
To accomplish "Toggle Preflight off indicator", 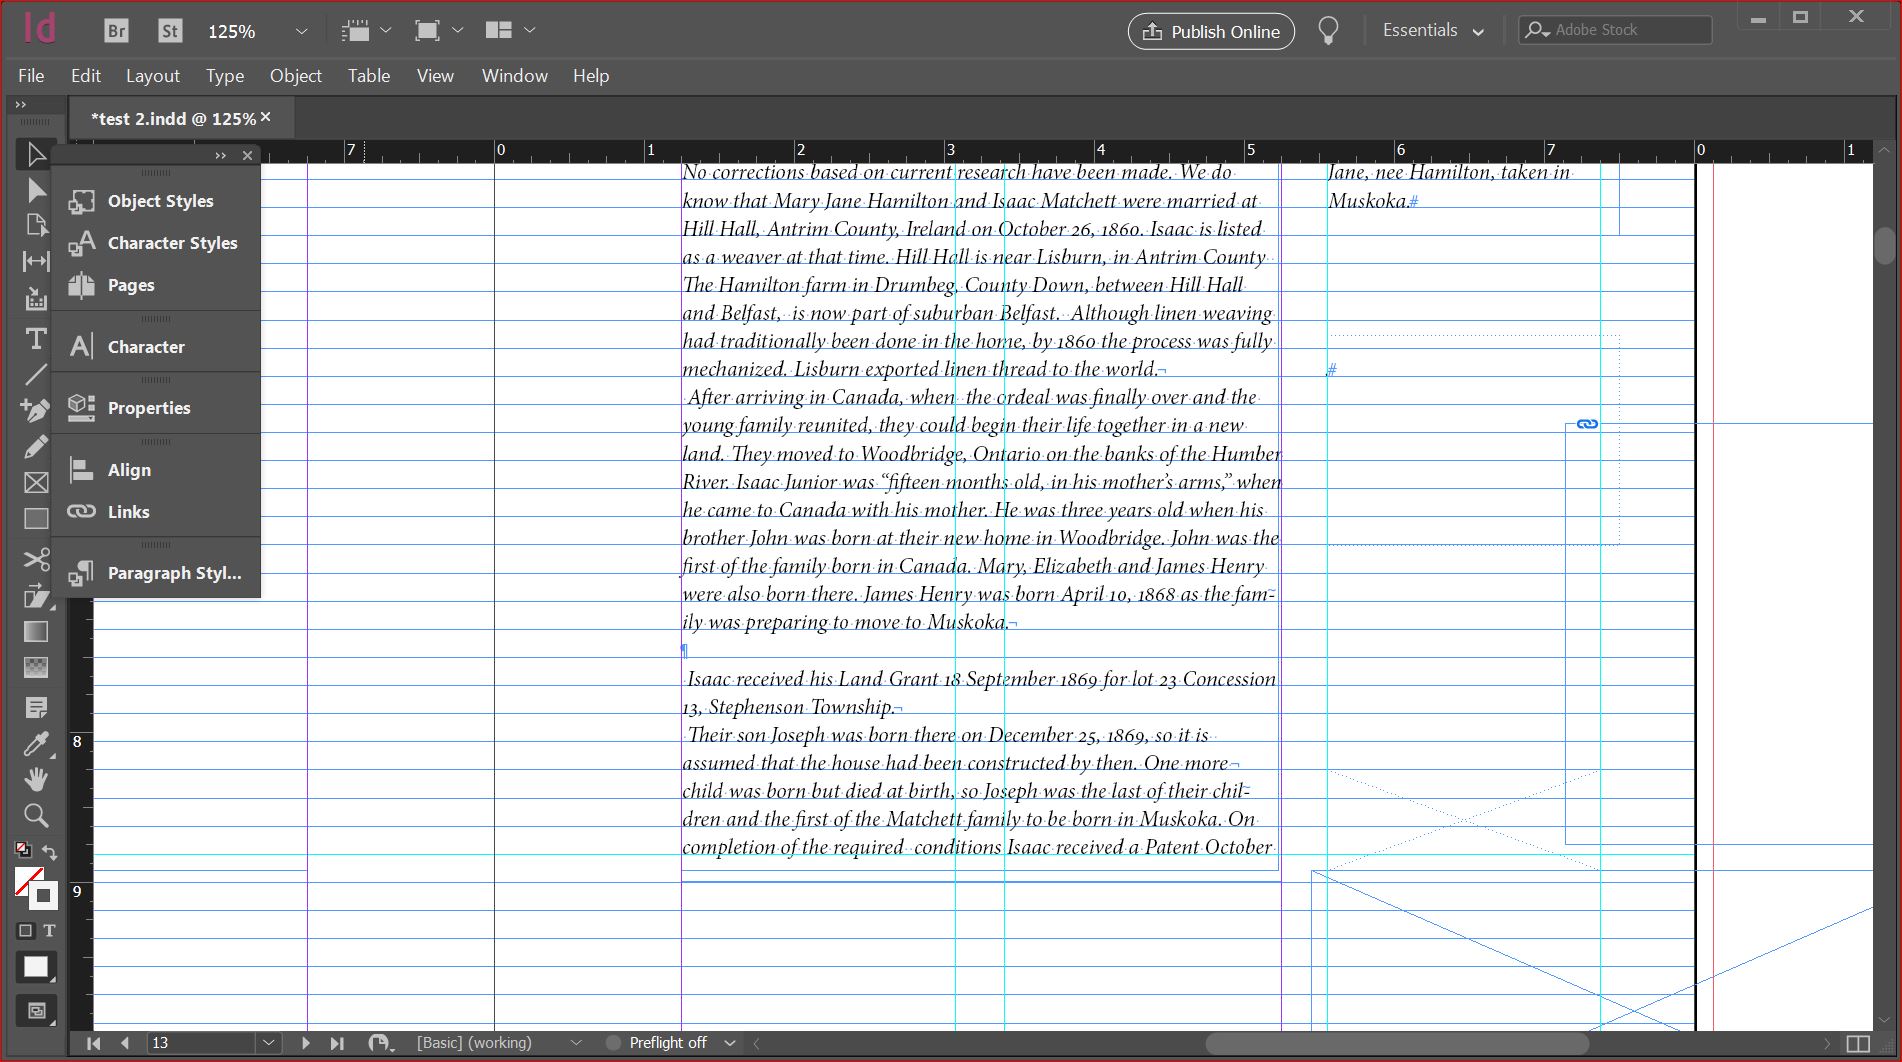I will [613, 1043].
